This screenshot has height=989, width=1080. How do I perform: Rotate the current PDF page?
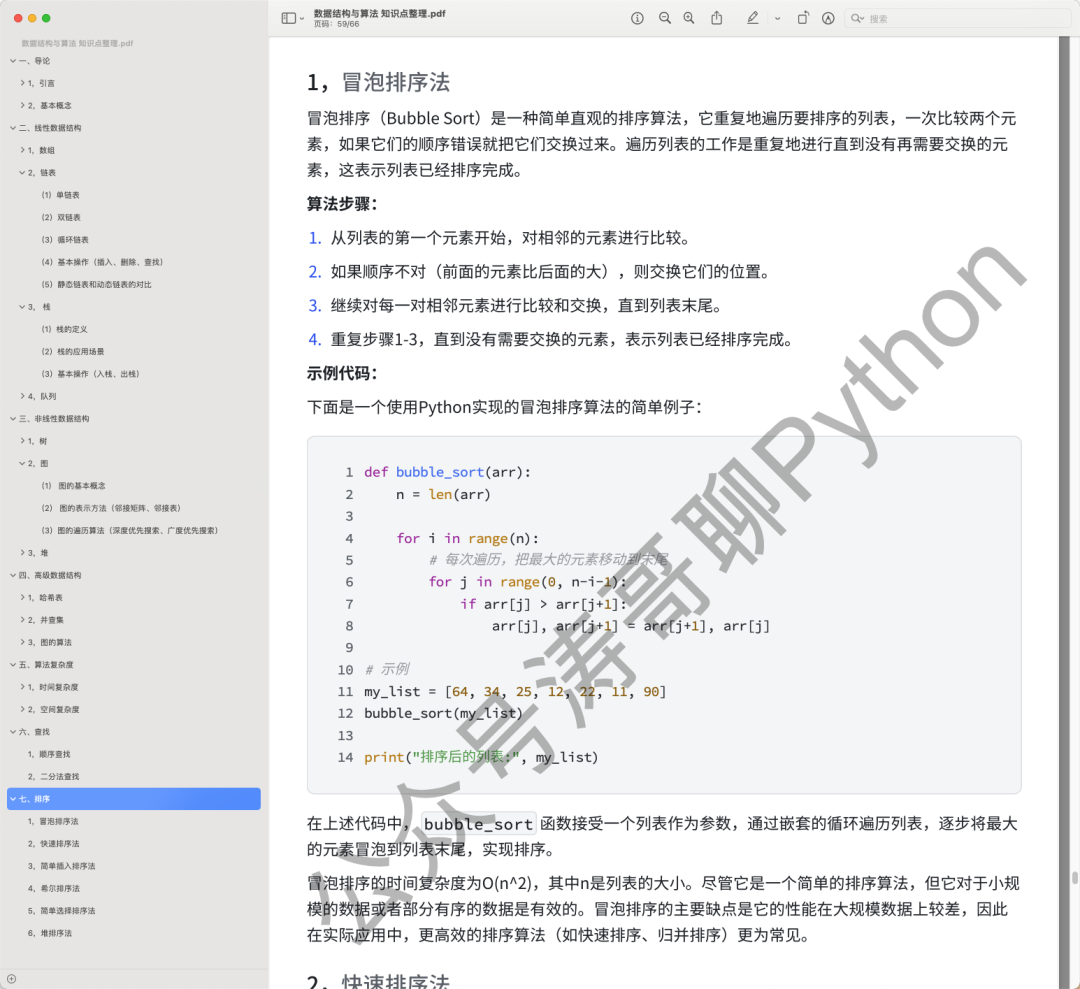pyautogui.click(x=803, y=17)
